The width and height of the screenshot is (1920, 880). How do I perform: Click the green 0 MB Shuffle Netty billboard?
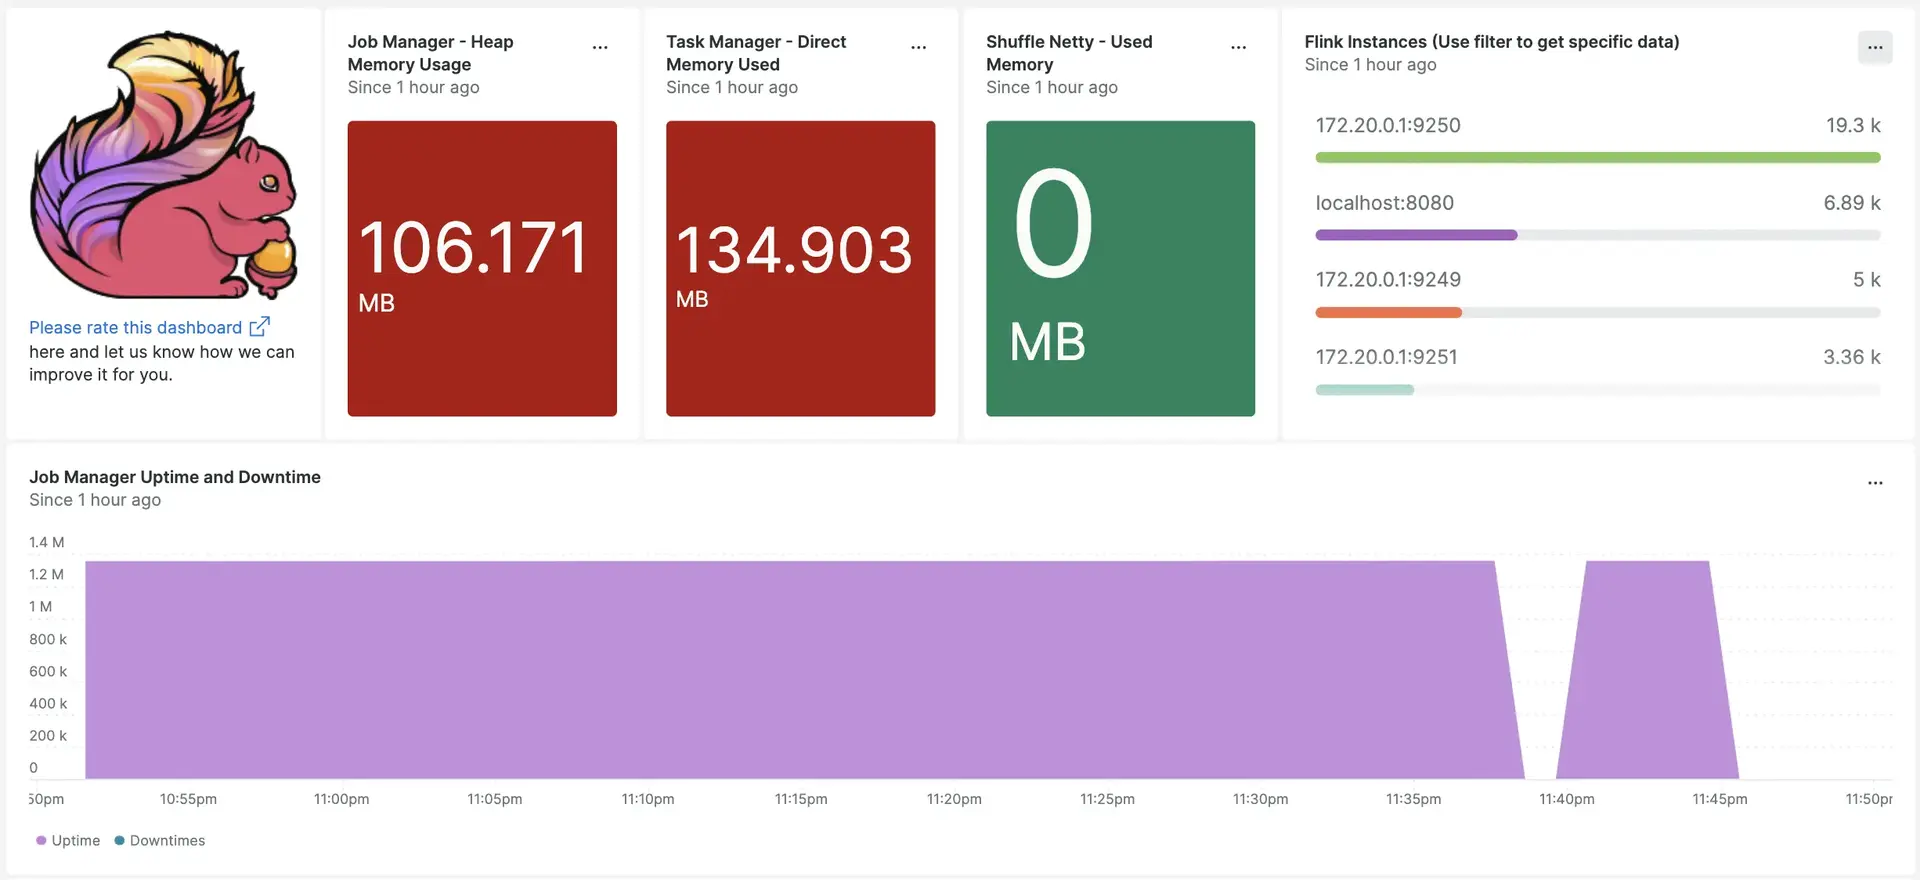pos(1120,268)
